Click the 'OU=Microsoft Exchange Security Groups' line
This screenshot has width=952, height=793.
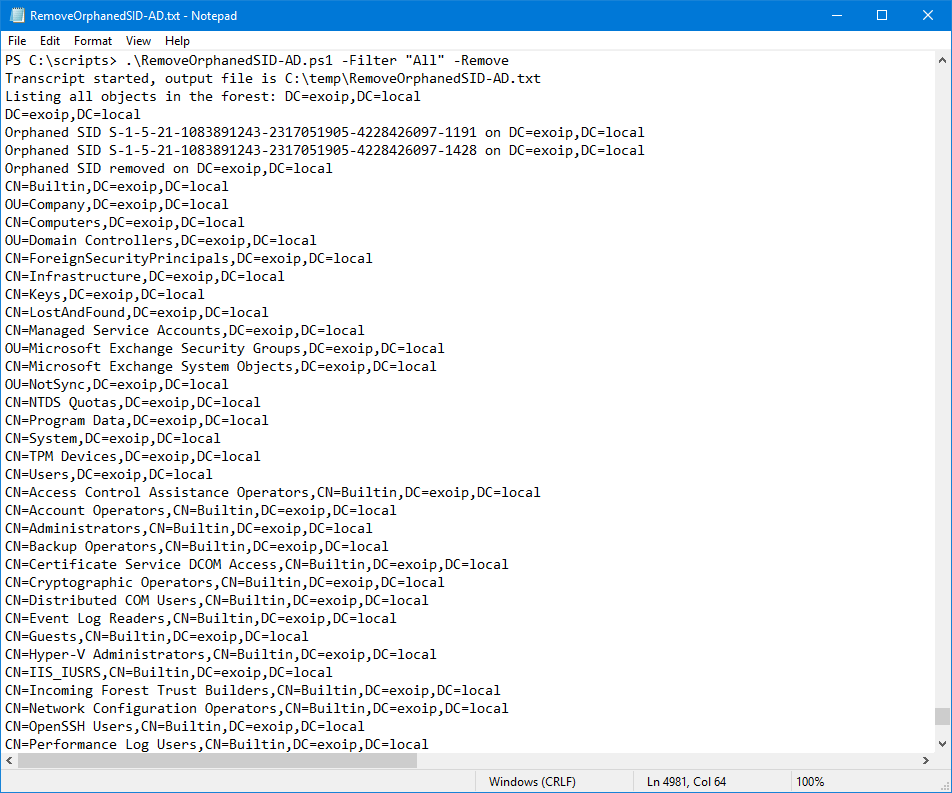pos(225,349)
